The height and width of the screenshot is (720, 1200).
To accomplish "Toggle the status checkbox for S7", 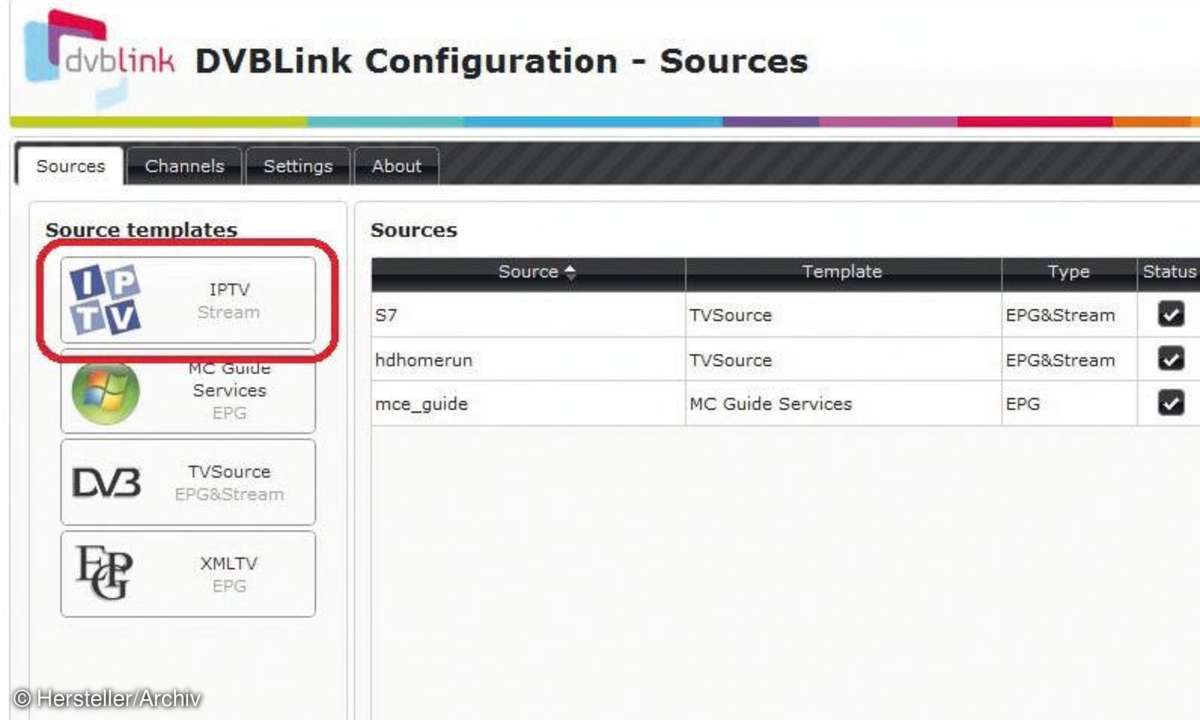I will click(x=1170, y=315).
